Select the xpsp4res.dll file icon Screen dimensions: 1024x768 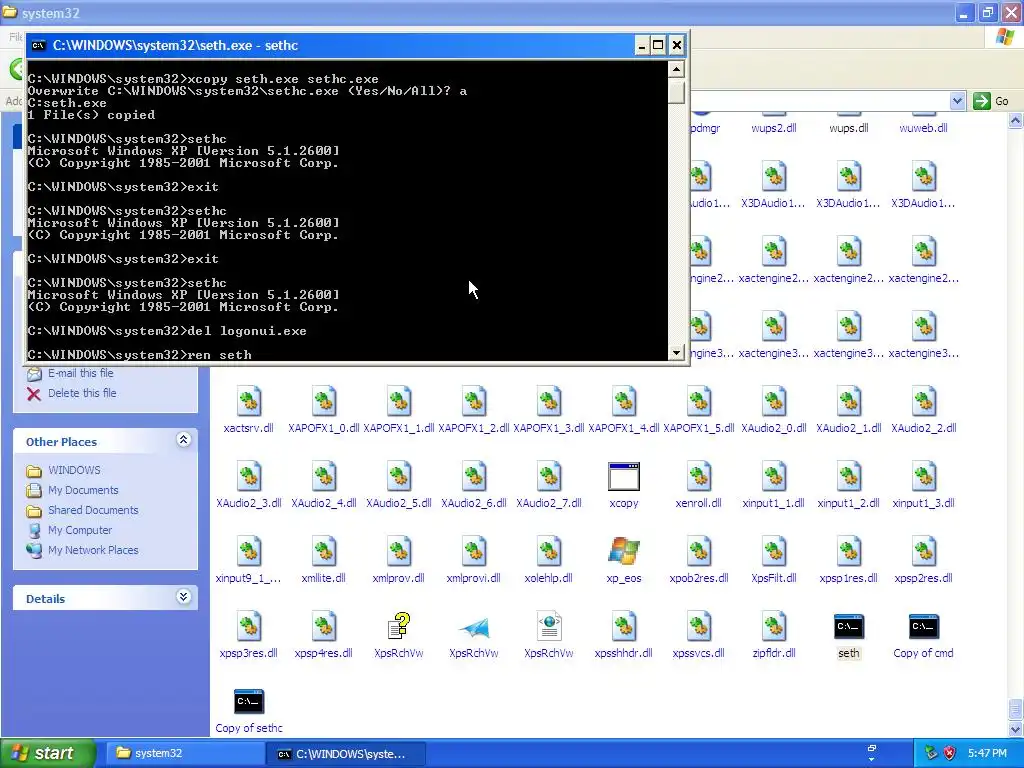(x=324, y=626)
